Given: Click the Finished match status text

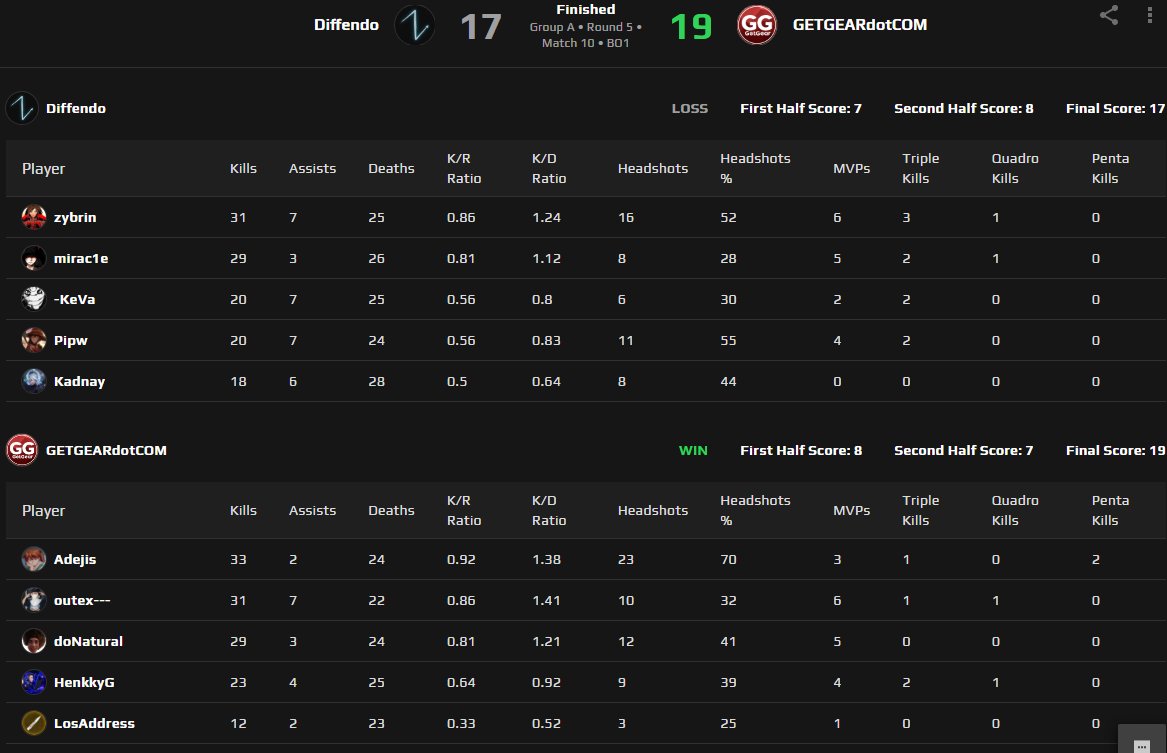Looking at the screenshot, I should tap(586, 9).
